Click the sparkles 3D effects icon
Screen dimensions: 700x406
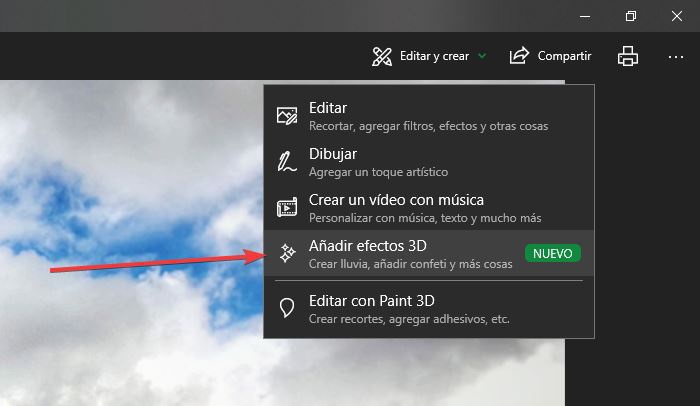[x=287, y=253]
